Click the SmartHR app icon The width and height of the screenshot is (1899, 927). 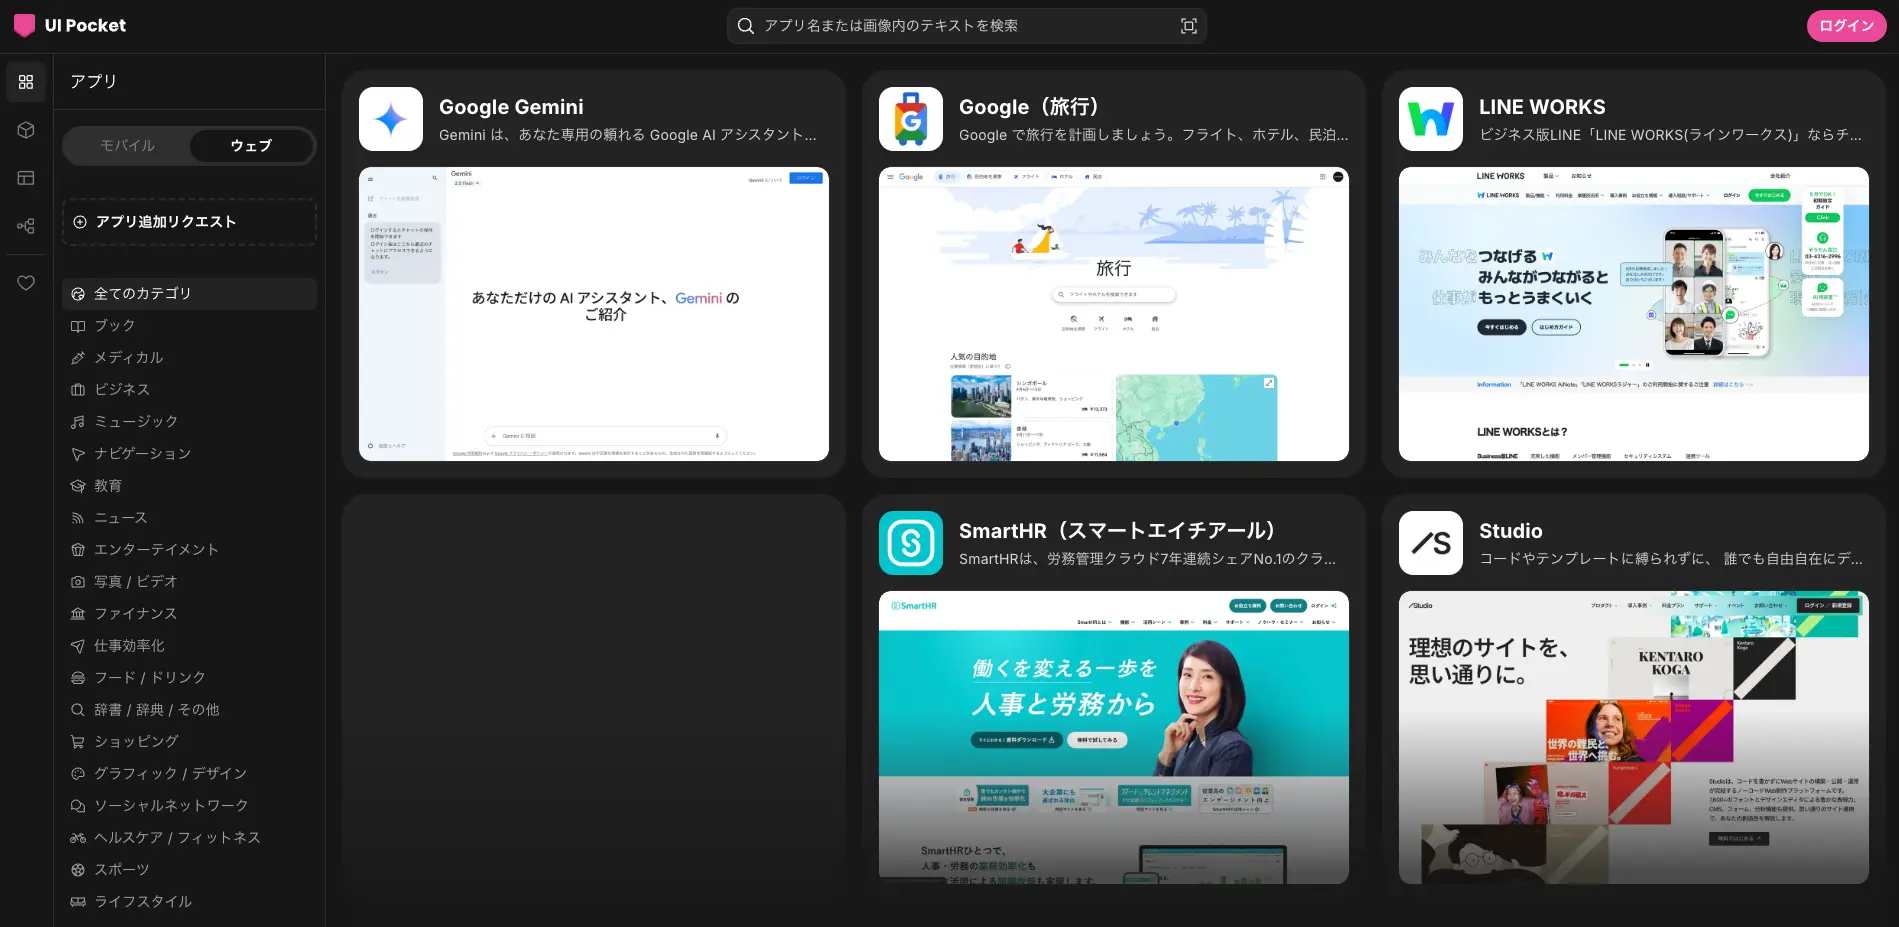(x=911, y=543)
